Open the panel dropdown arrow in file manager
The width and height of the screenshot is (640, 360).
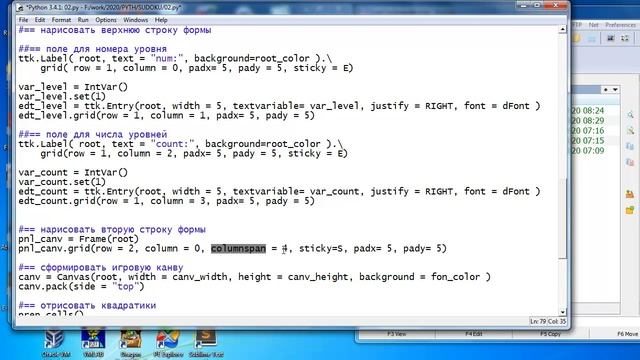(x=615, y=89)
